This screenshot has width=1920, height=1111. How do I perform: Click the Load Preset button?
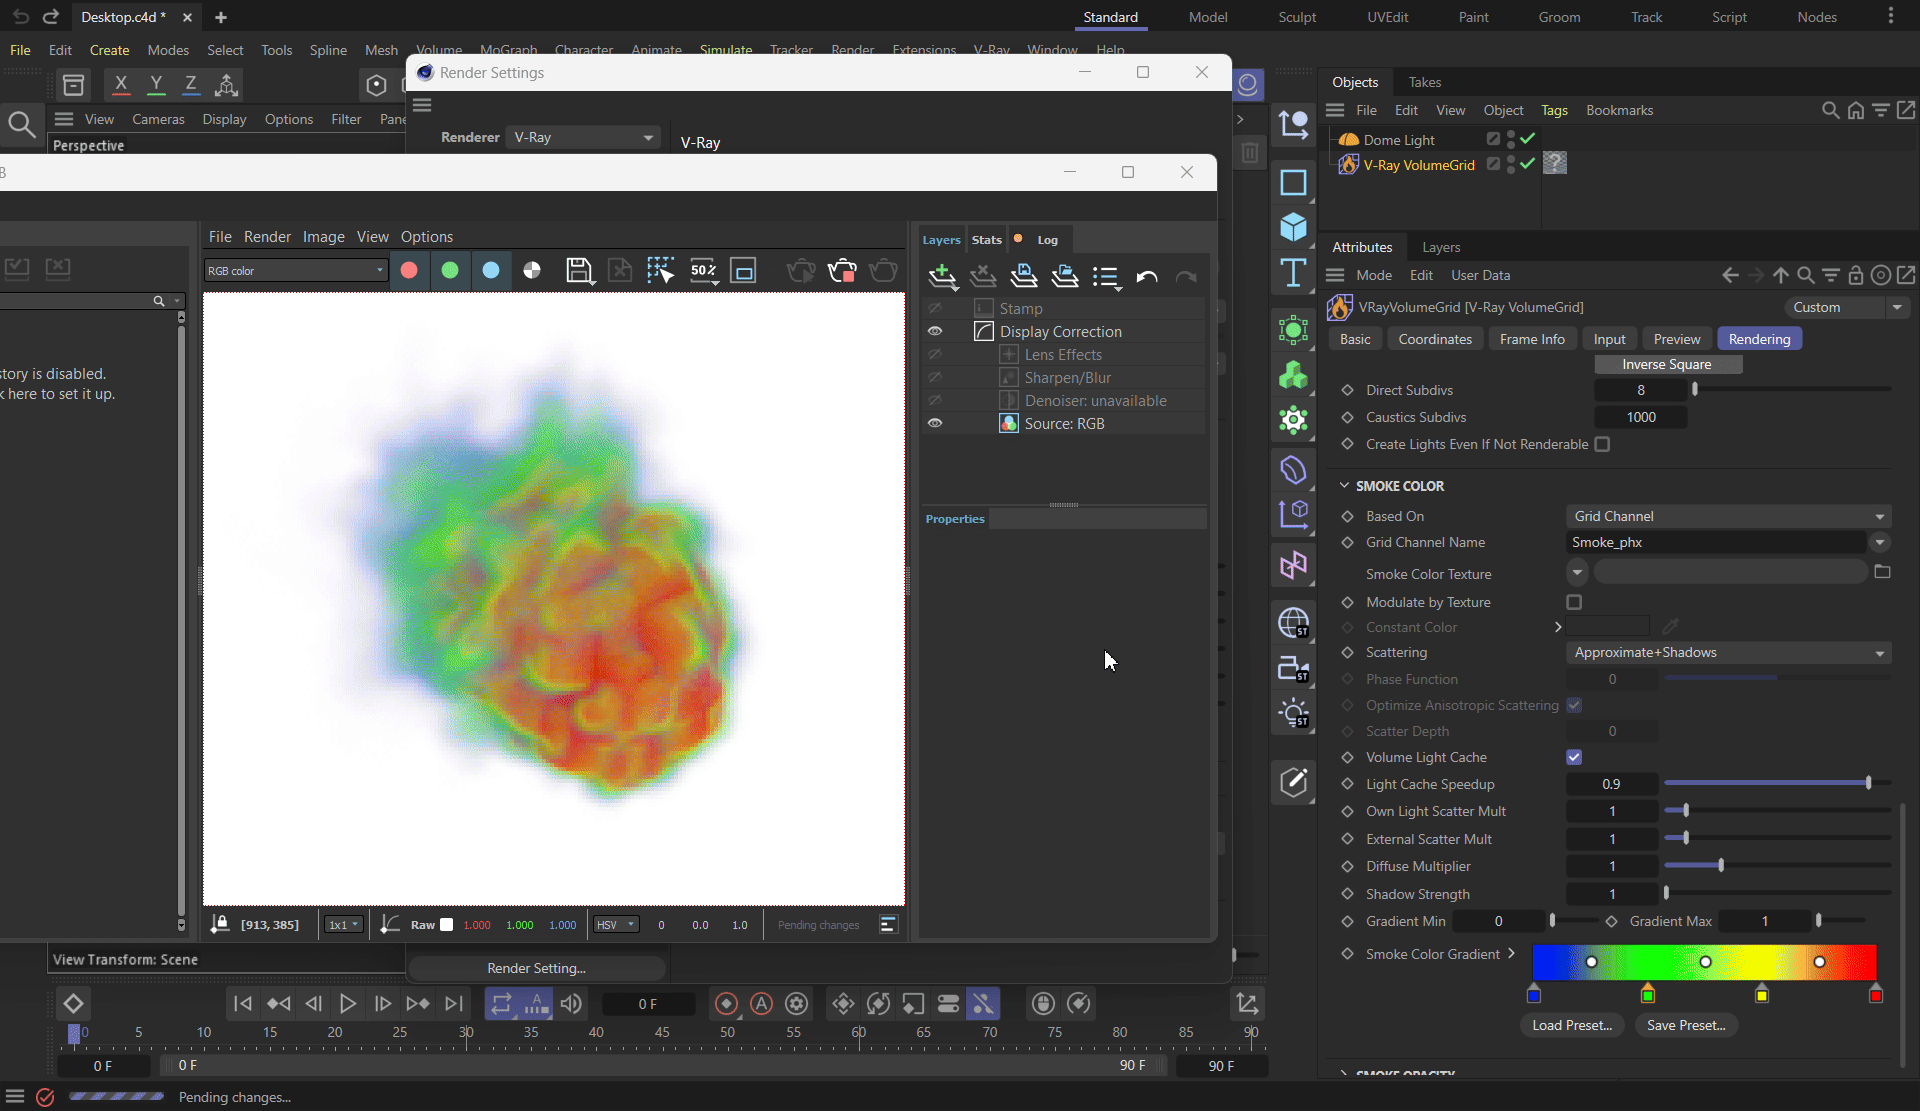click(x=1571, y=1024)
